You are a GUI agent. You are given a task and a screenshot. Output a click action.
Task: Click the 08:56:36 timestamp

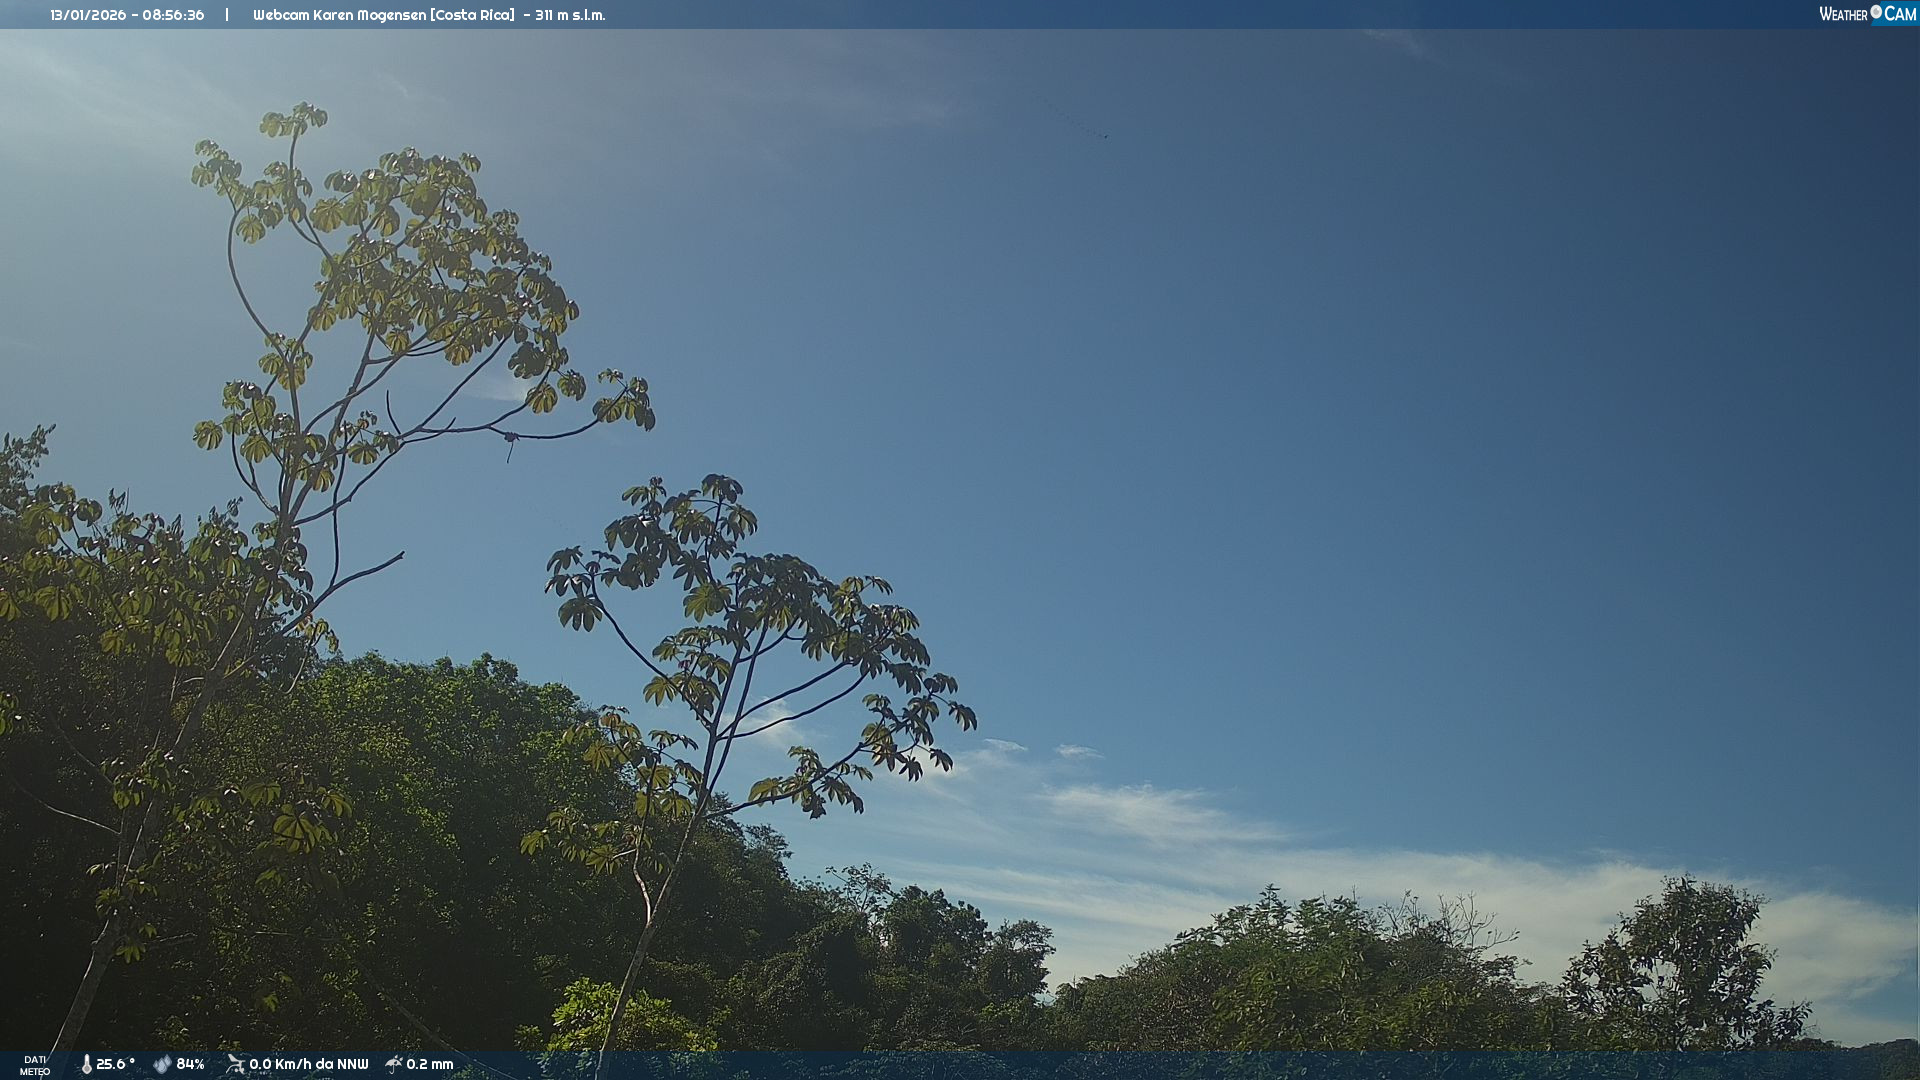pyautogui.click(x=173, y=15)
